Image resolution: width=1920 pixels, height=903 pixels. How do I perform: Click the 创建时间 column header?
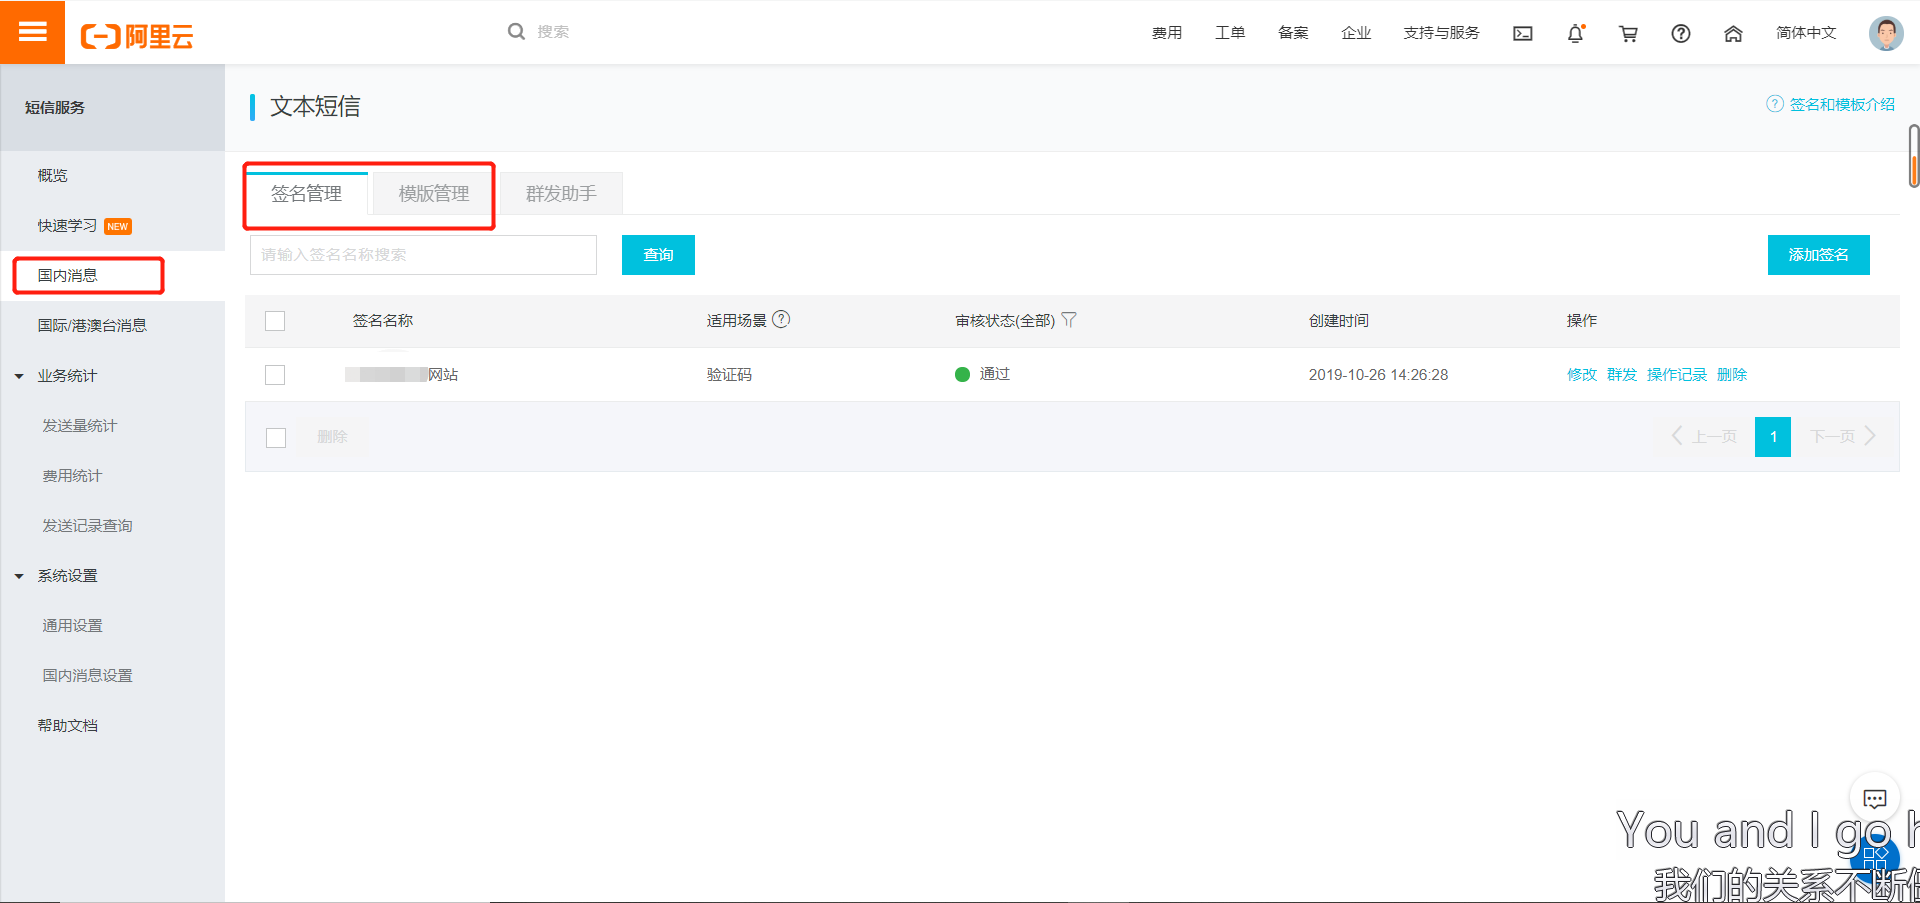tap(1339, 321)
